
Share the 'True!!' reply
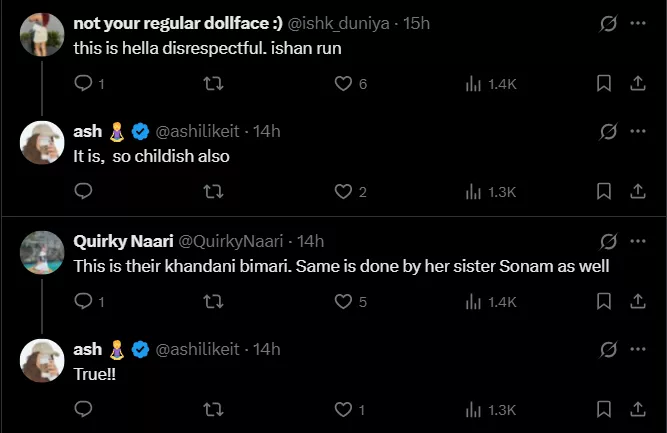tap(637, 409)
